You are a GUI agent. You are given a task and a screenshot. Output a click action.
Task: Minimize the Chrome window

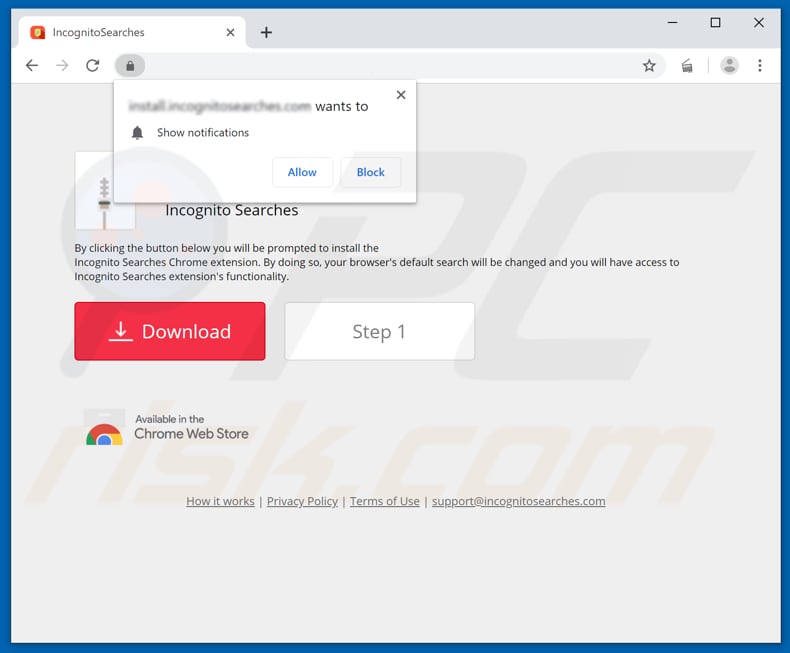pos(672,23)
